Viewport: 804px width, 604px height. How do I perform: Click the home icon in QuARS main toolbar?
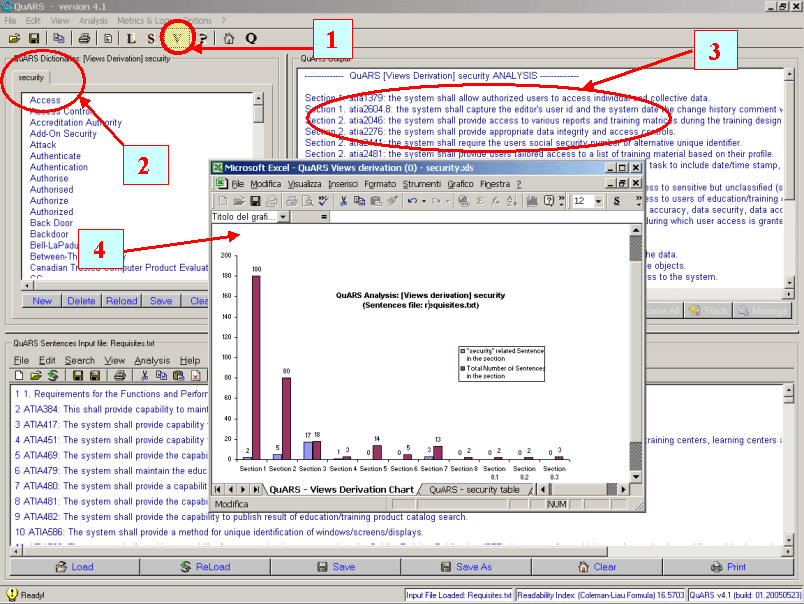tap(229, 38)
